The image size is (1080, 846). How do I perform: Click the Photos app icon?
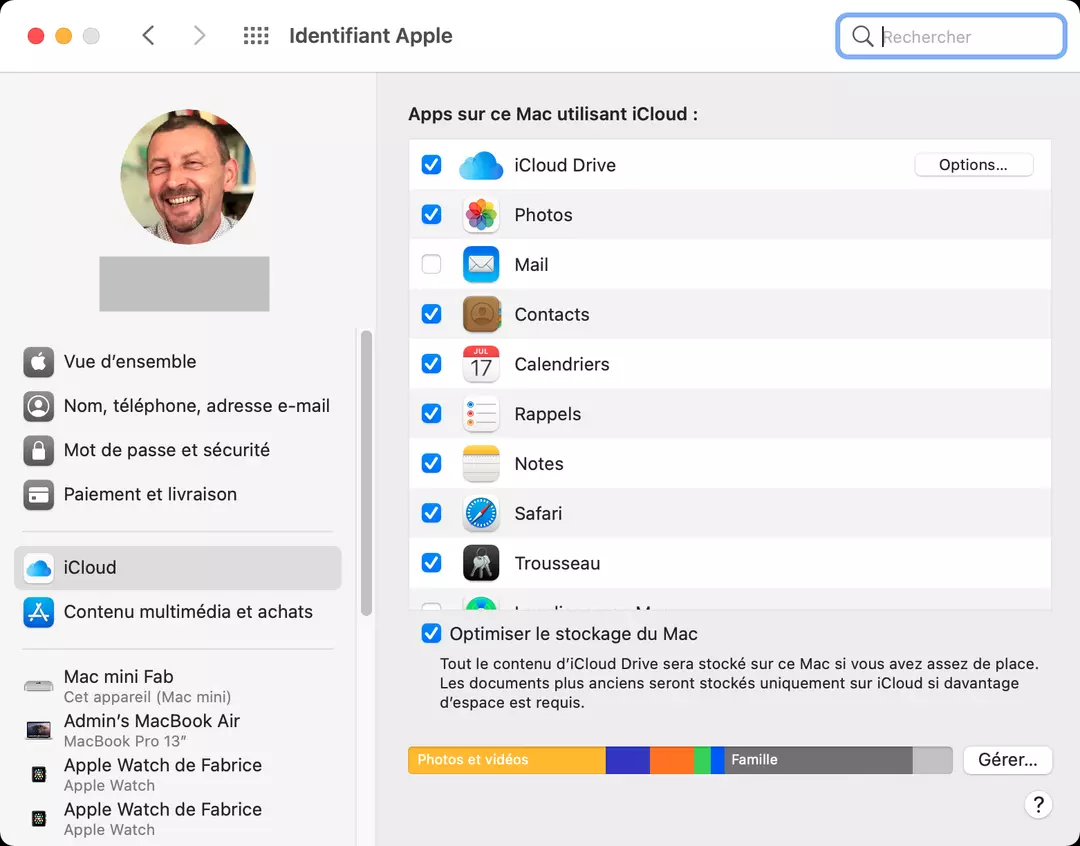[x=481, y=215]
